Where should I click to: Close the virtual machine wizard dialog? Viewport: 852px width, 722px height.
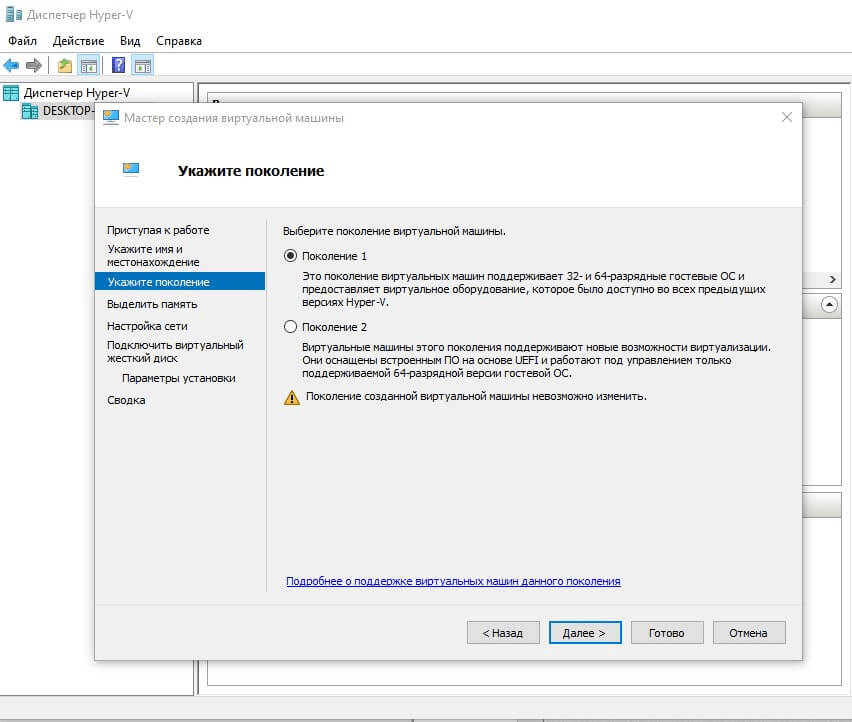787,117
